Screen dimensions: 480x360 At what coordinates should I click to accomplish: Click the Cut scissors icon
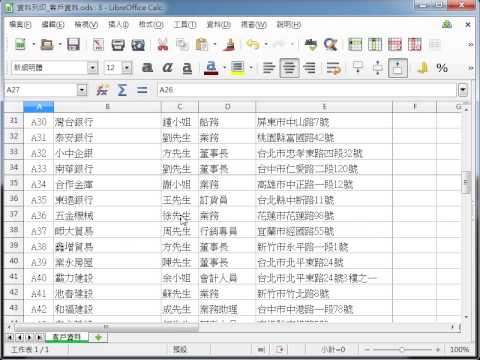[x=163, y=44]
